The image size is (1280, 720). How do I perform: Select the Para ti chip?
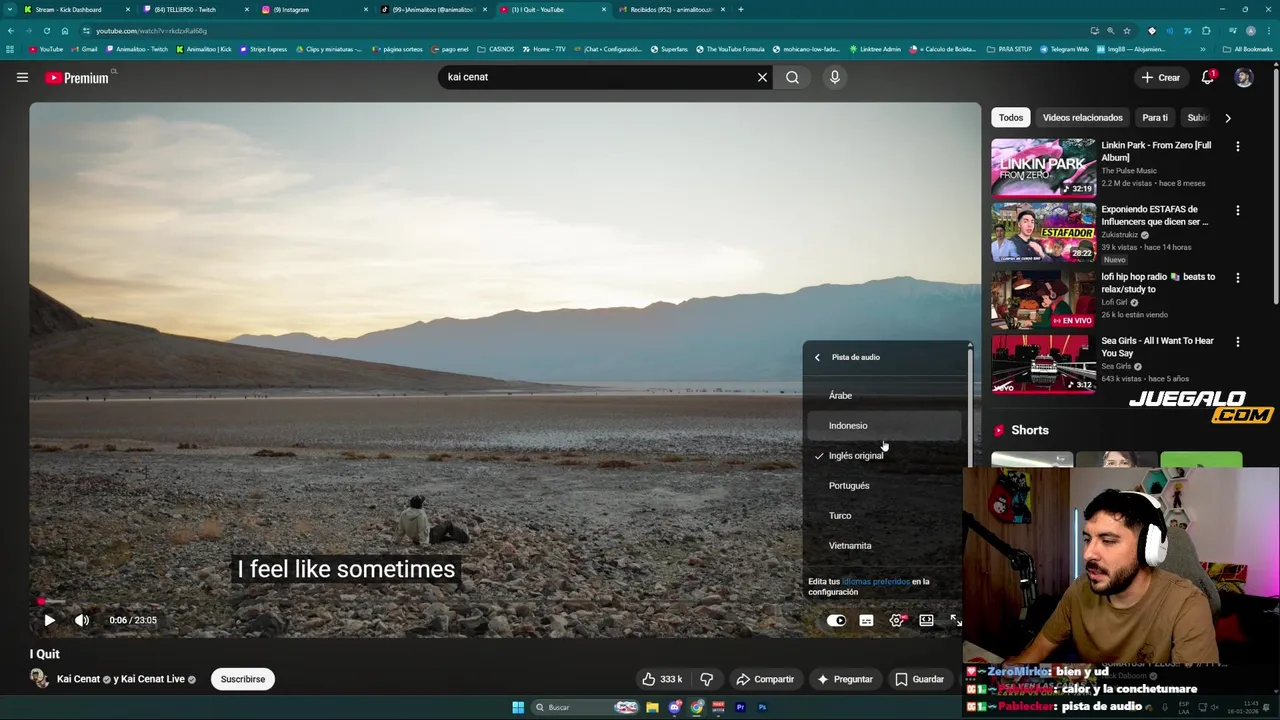pos(1155,117)
